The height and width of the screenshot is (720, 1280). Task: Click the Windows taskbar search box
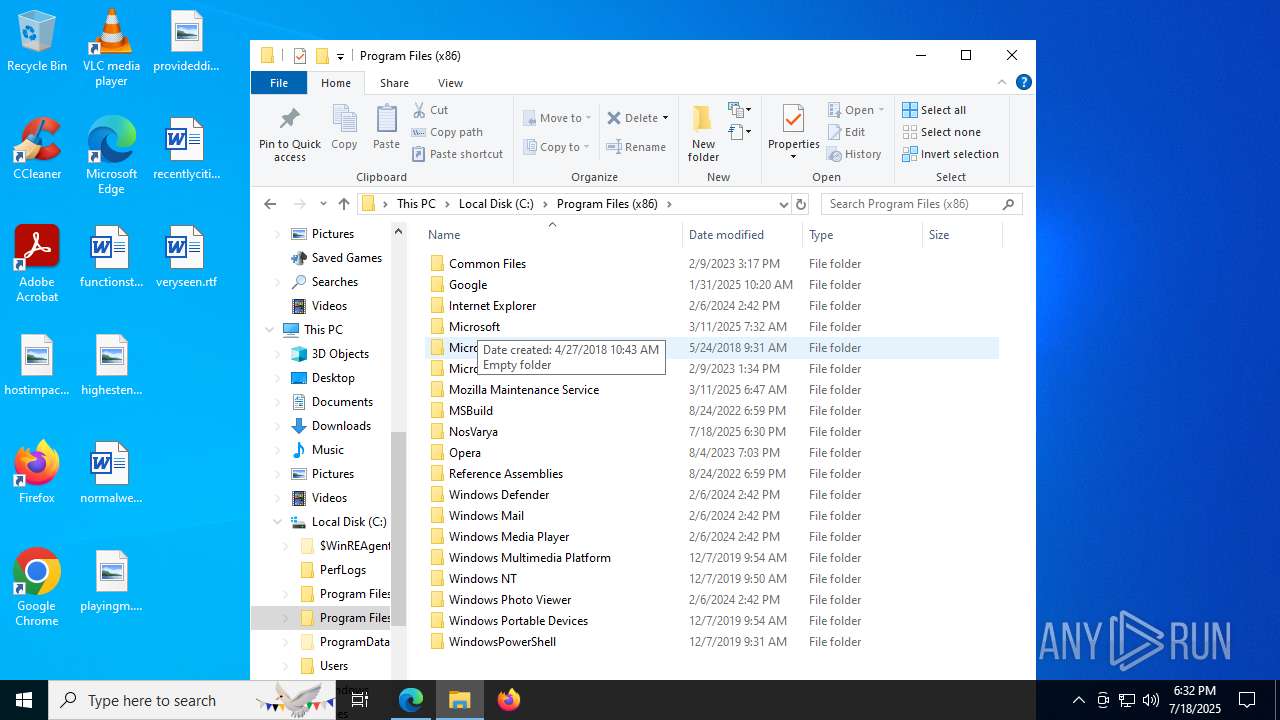pyautogui.click(x=192, y=700)
